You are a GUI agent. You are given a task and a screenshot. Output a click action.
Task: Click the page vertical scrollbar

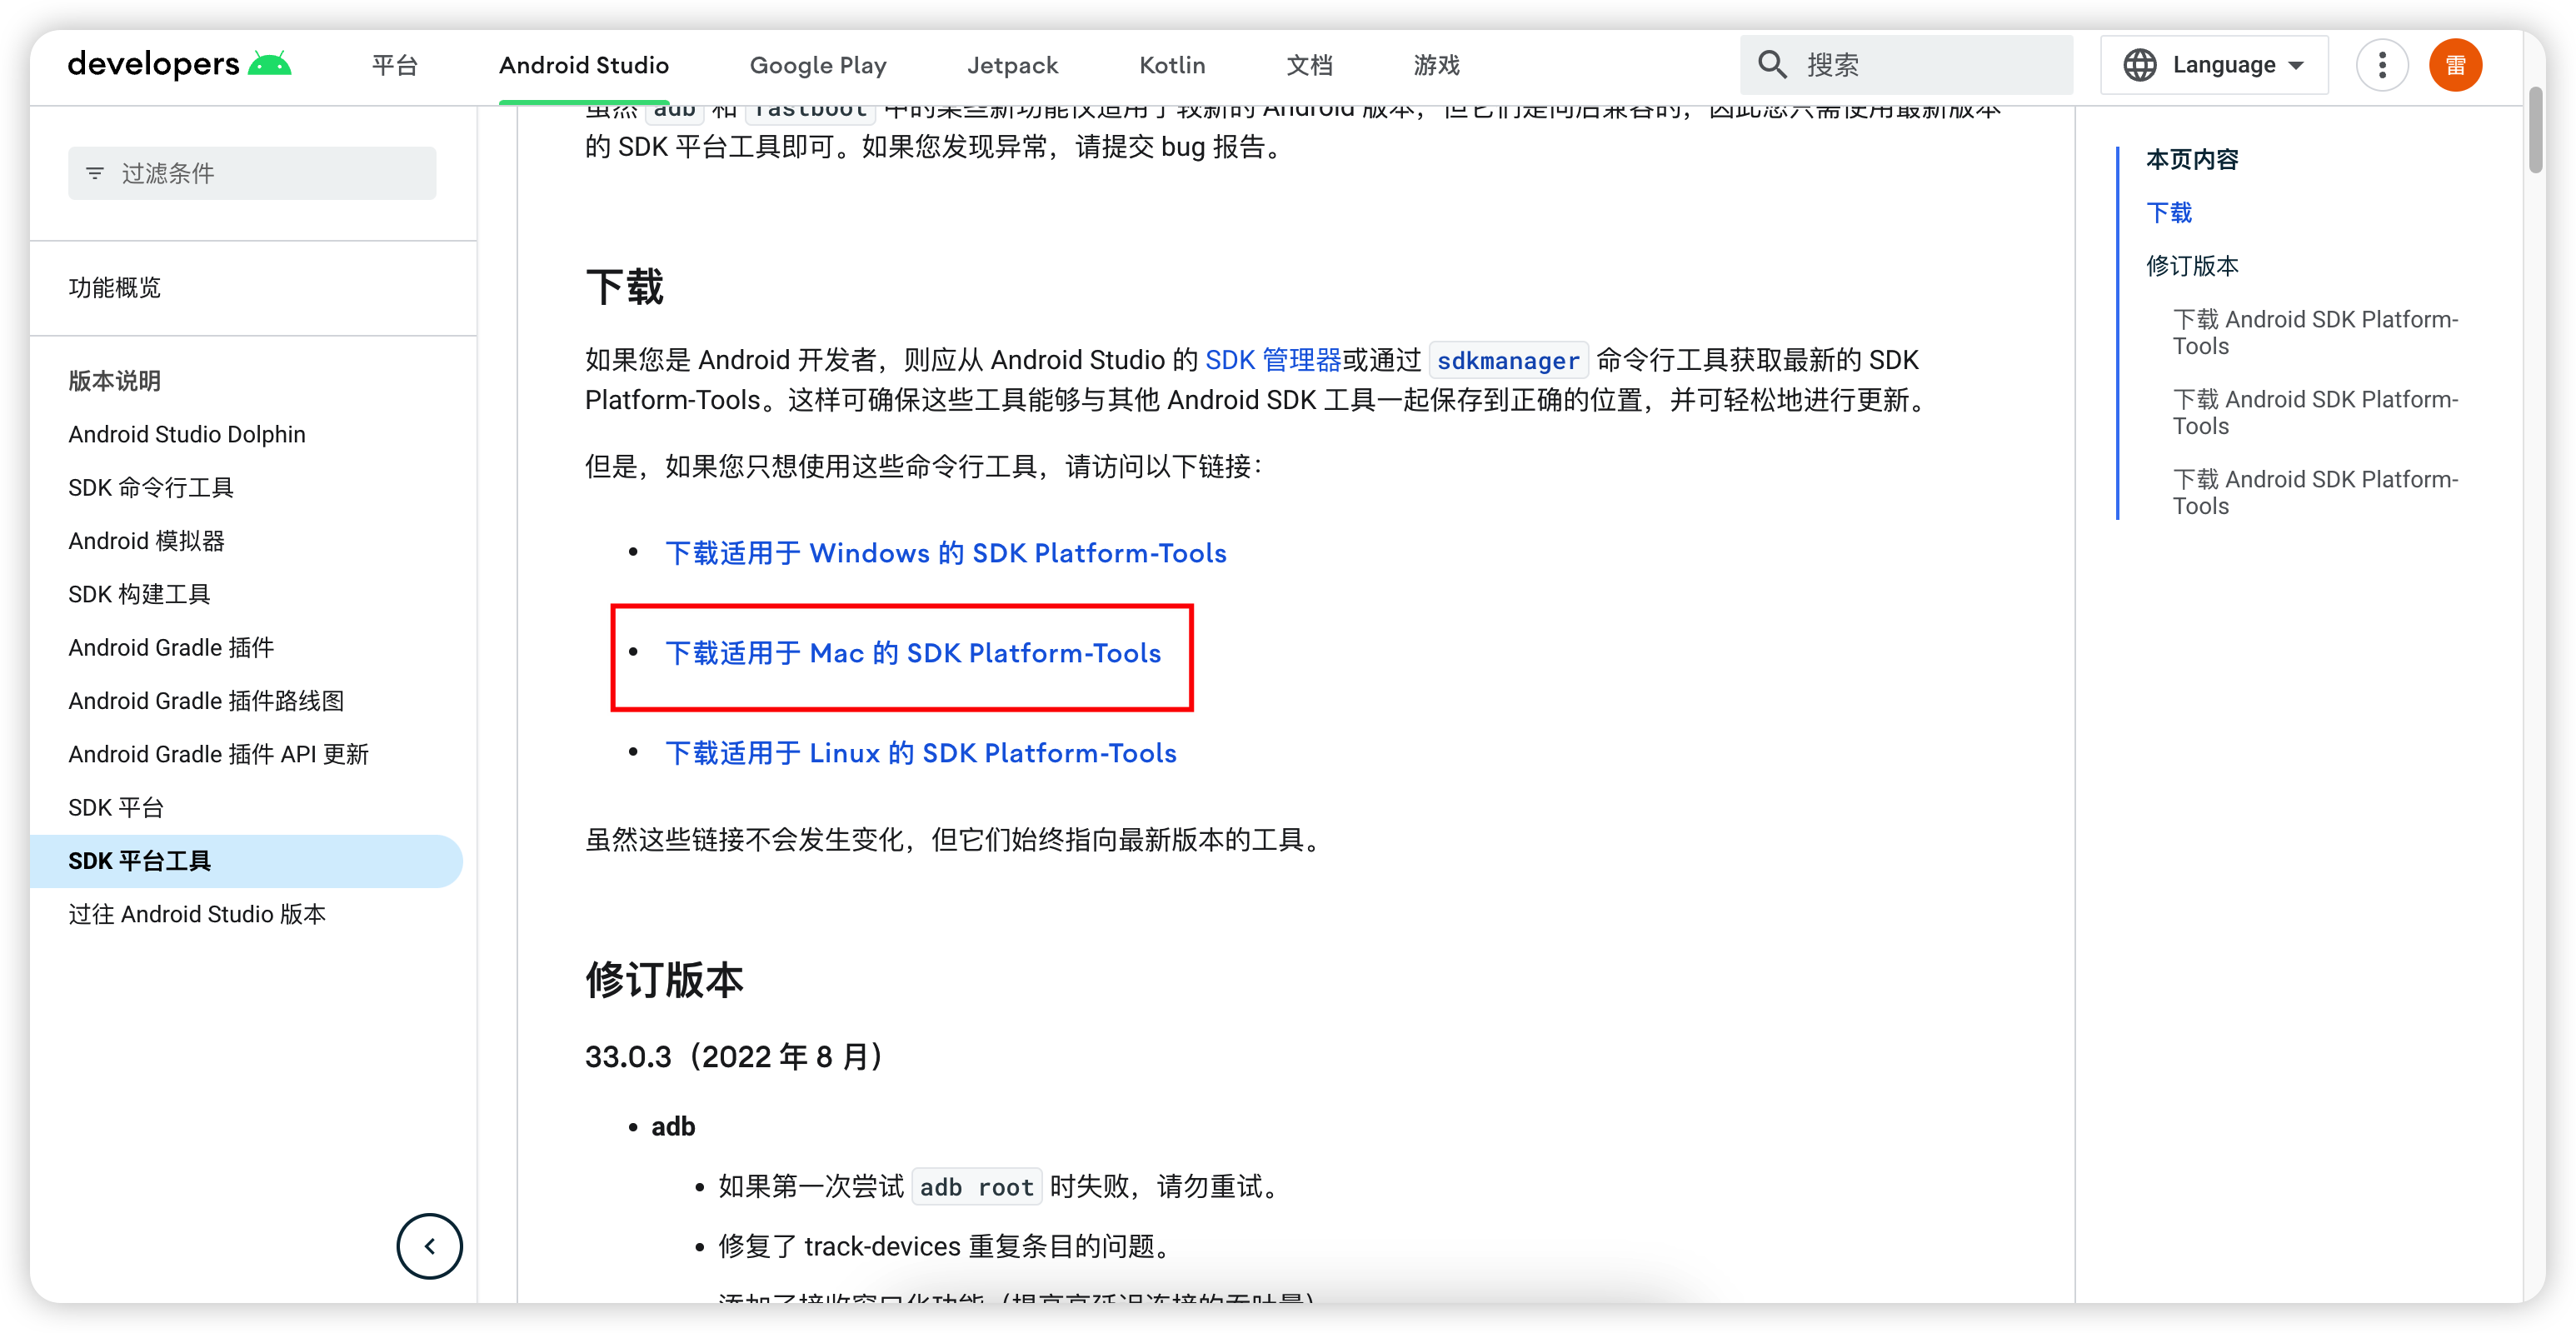click(x=2535, y=131)
